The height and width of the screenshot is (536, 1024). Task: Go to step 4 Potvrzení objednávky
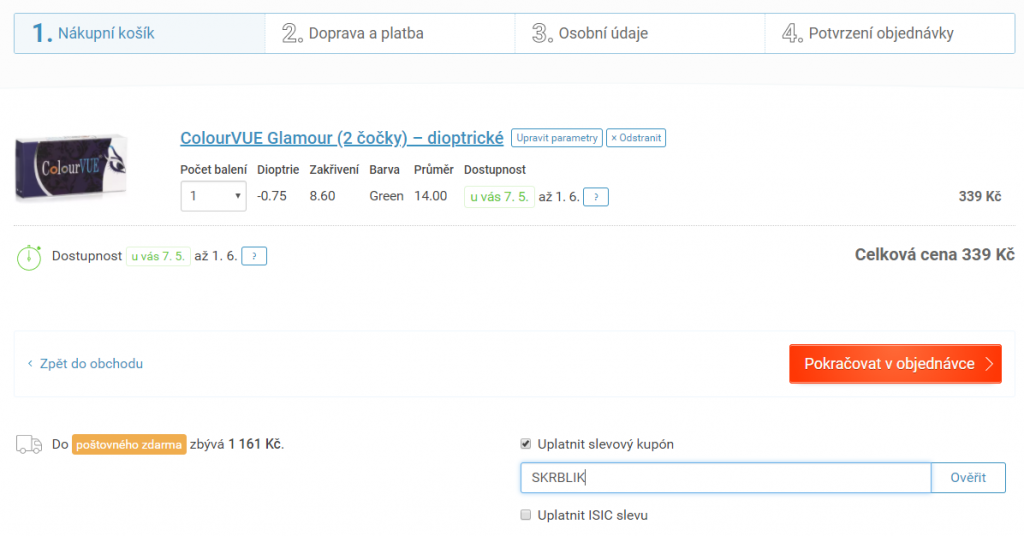point(889,33)
